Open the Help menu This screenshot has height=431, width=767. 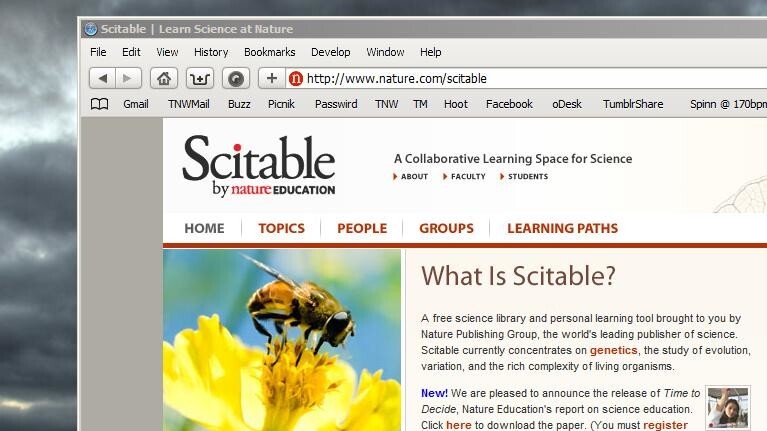click(x=430, y=52)
